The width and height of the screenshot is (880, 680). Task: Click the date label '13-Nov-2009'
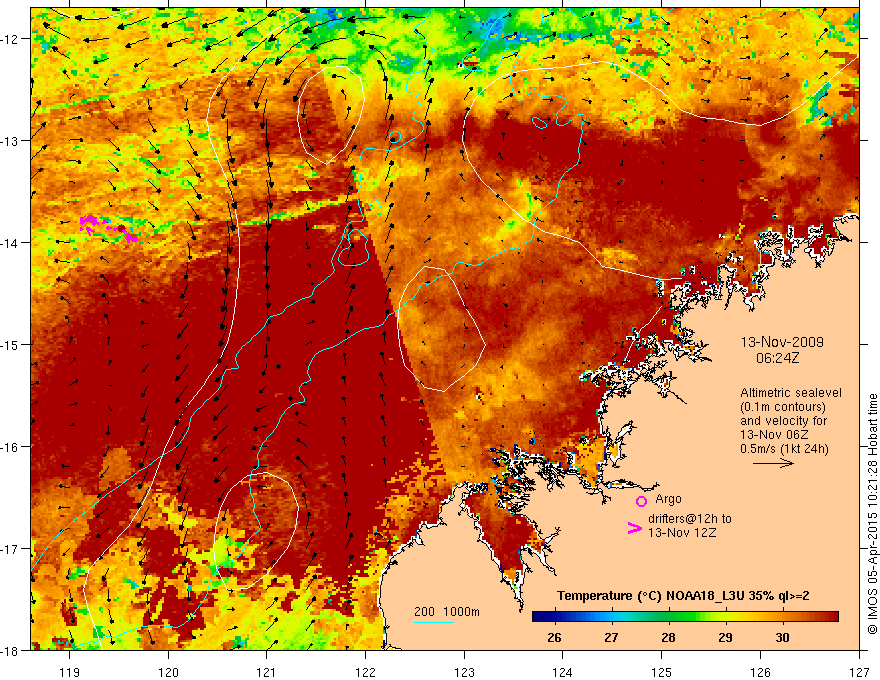pos(782,342)
